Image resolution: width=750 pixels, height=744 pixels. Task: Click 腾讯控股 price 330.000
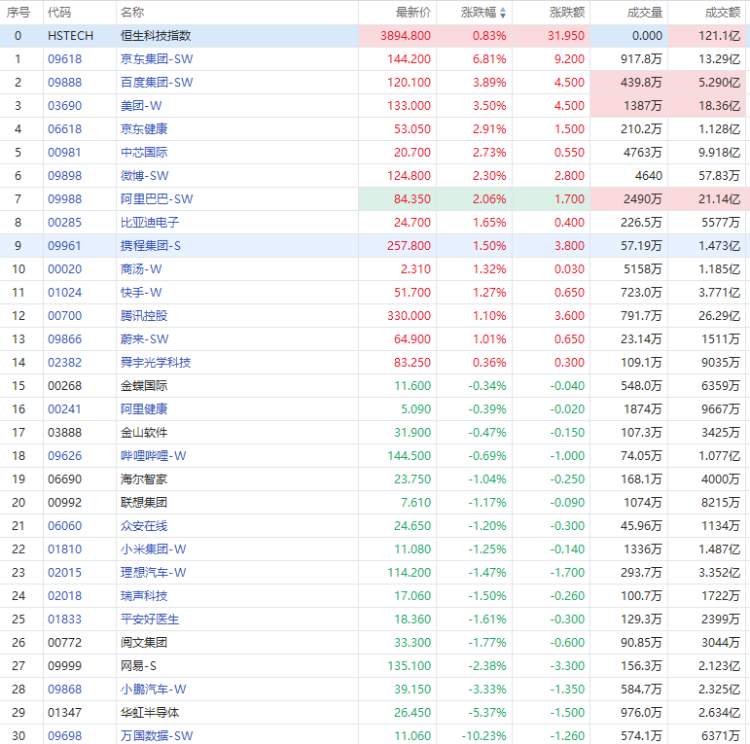[409, 316]
